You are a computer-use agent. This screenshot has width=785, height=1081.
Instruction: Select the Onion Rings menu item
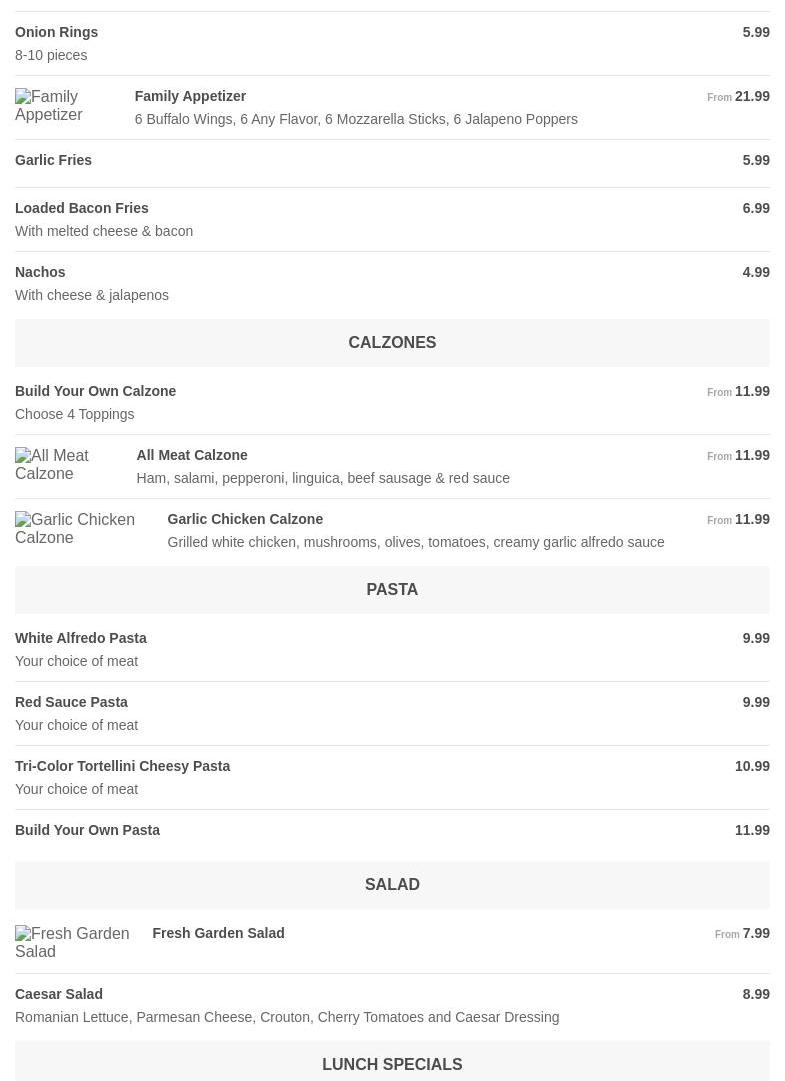point(392,43)
